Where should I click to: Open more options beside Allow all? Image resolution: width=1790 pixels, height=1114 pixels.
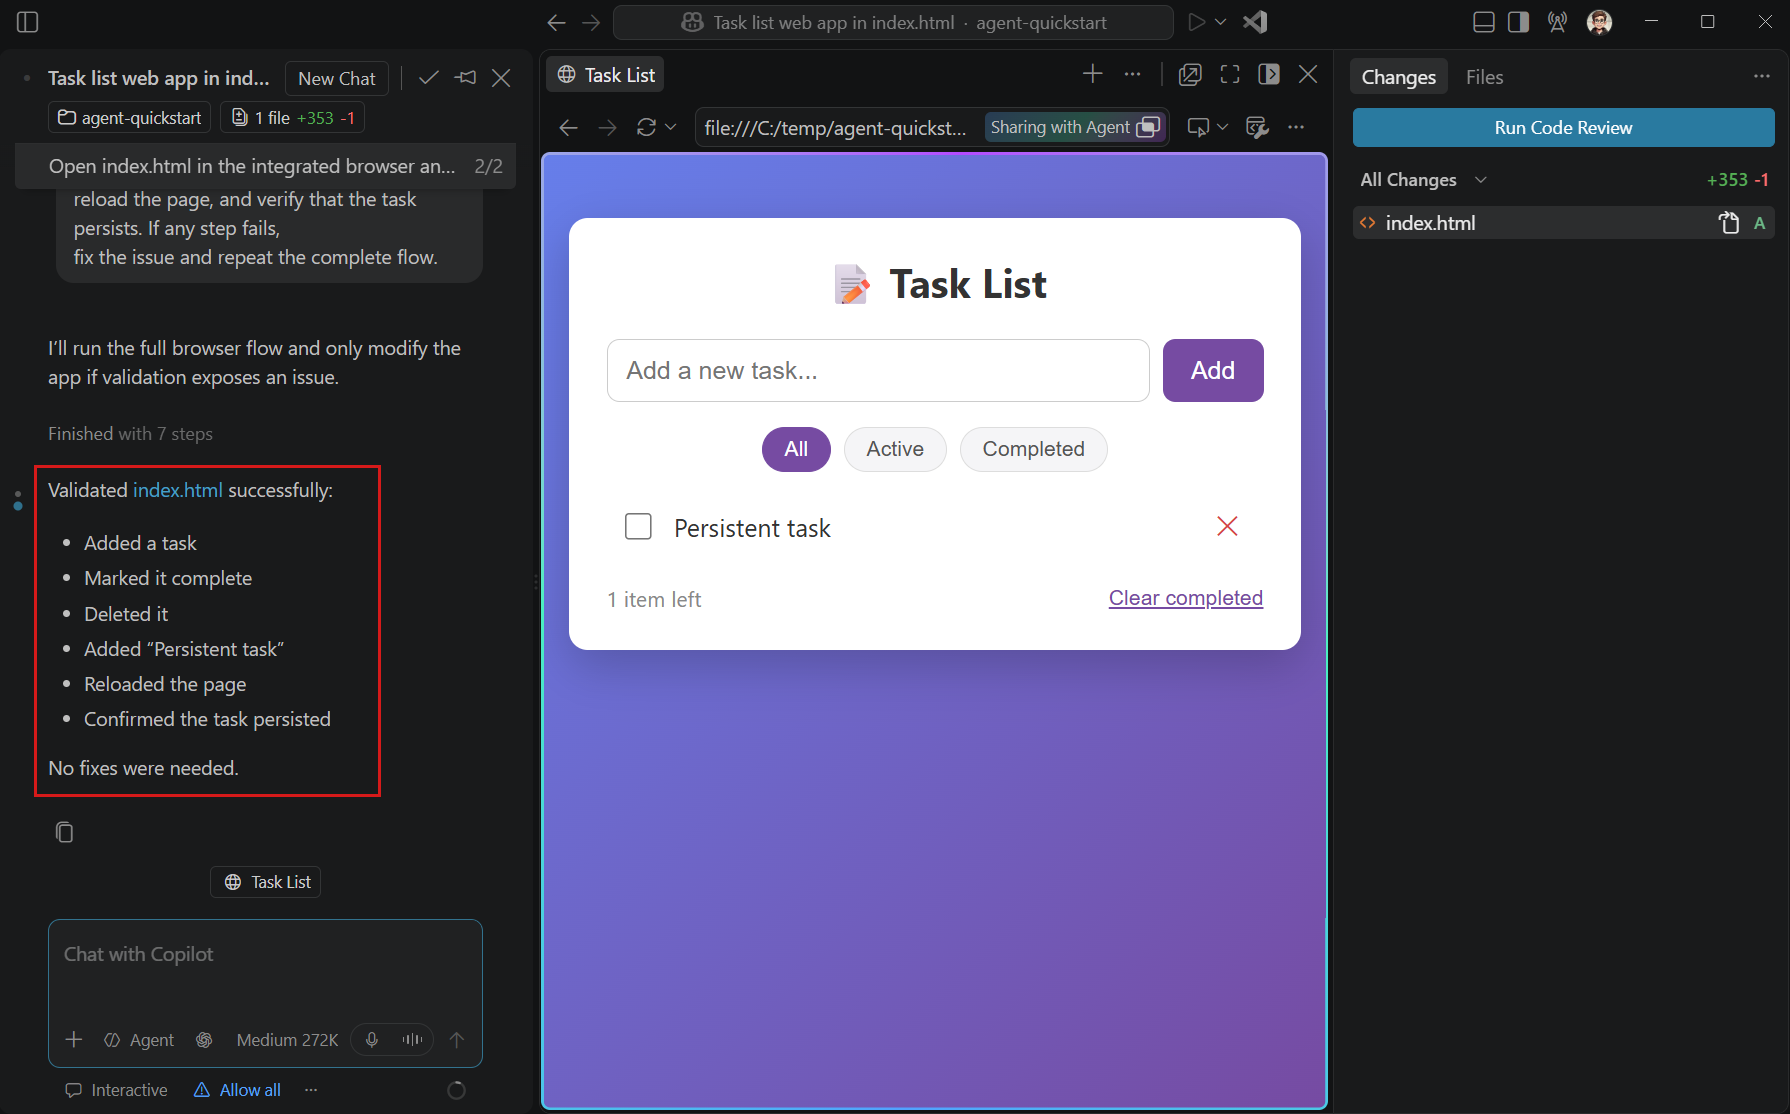coord(311,1090)
